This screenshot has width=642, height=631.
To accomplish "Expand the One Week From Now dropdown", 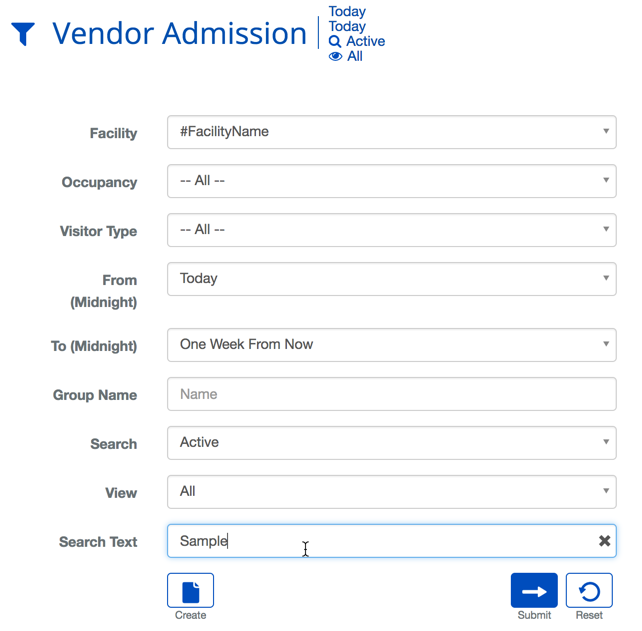I will tap(391, 345).
